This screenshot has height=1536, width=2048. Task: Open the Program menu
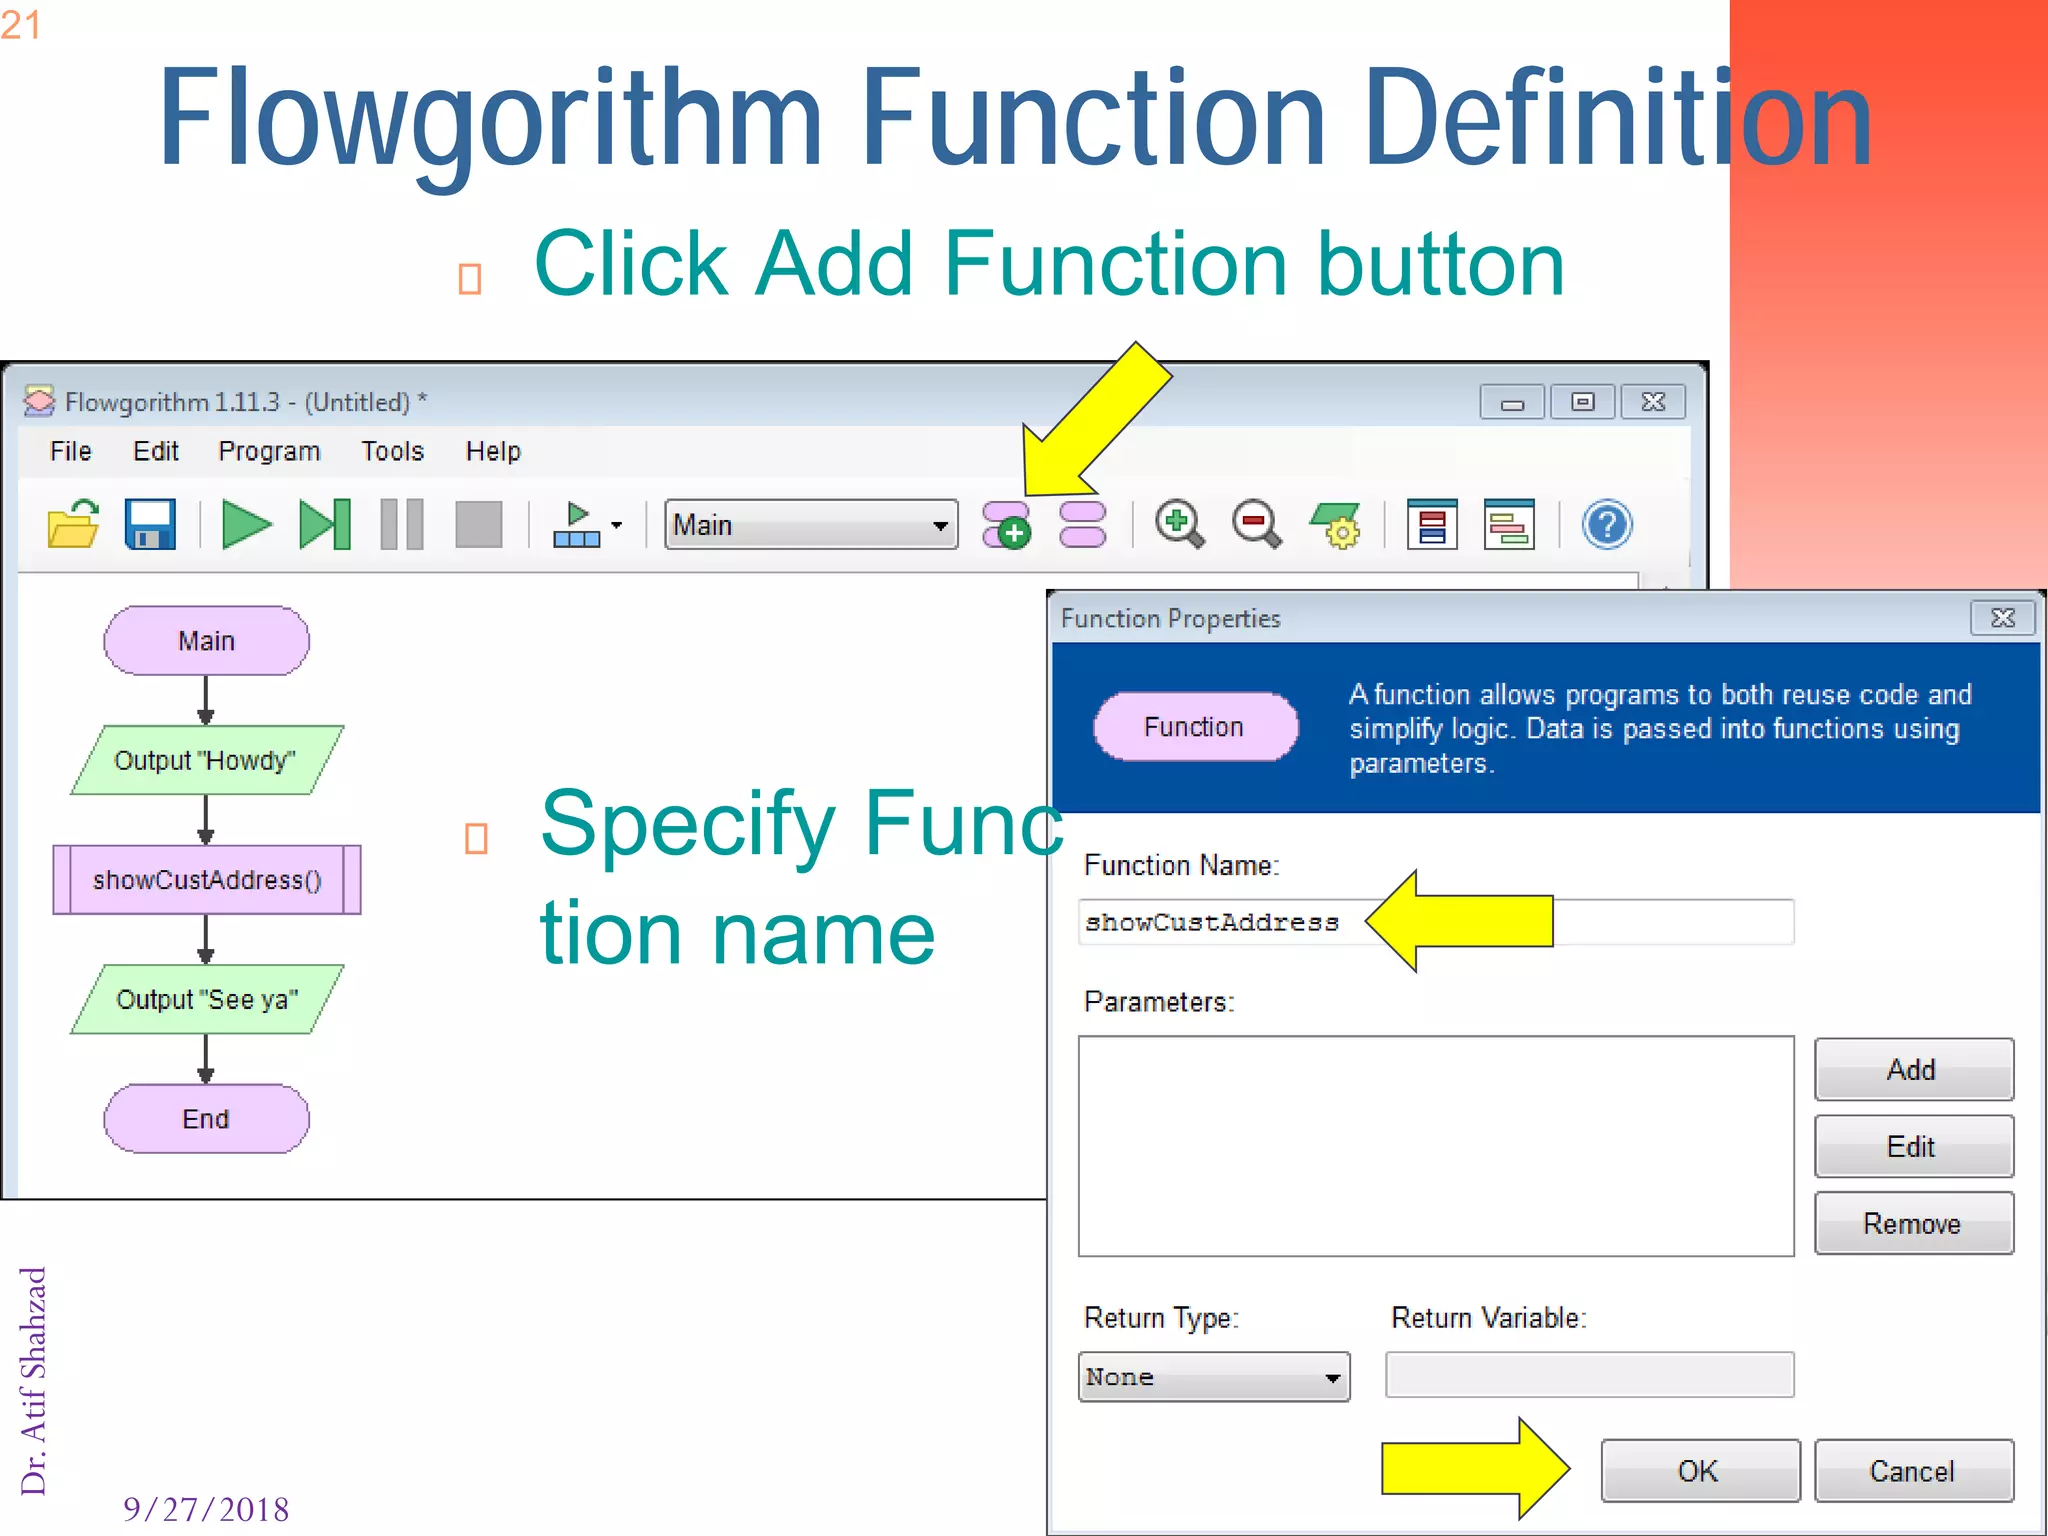point(269,451)
